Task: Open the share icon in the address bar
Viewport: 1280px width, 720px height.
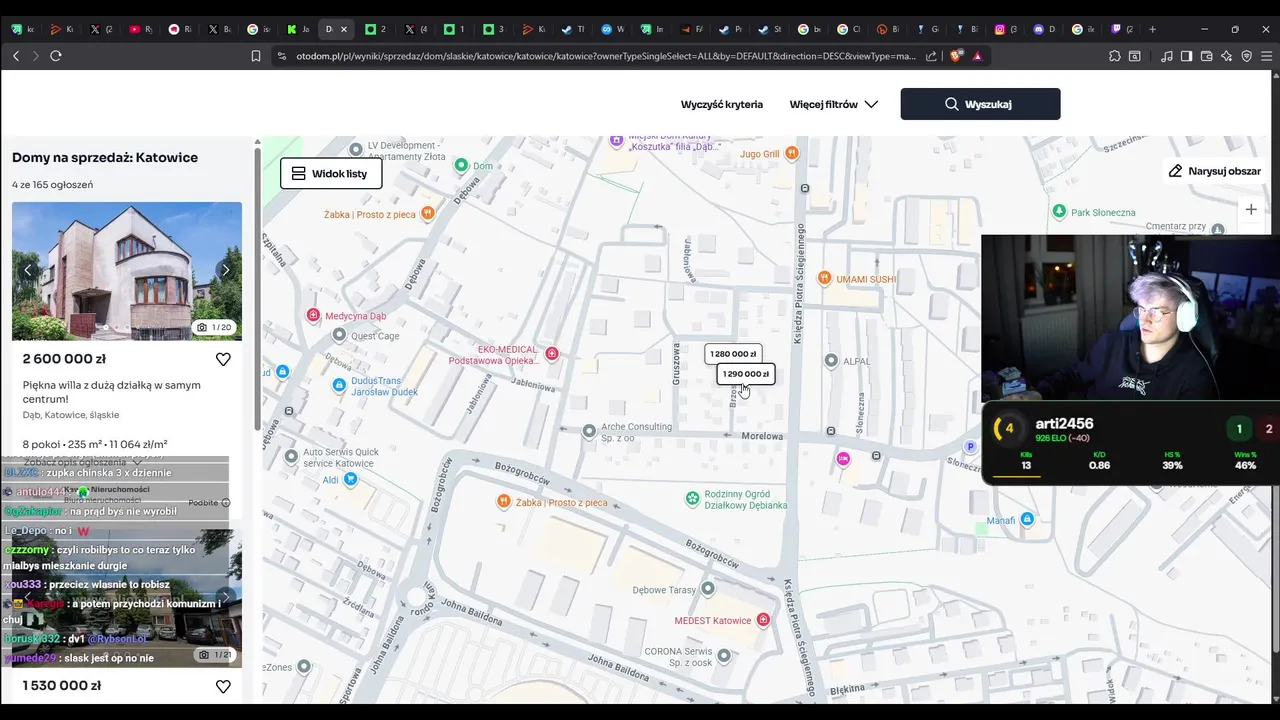Action: point(932,56)
